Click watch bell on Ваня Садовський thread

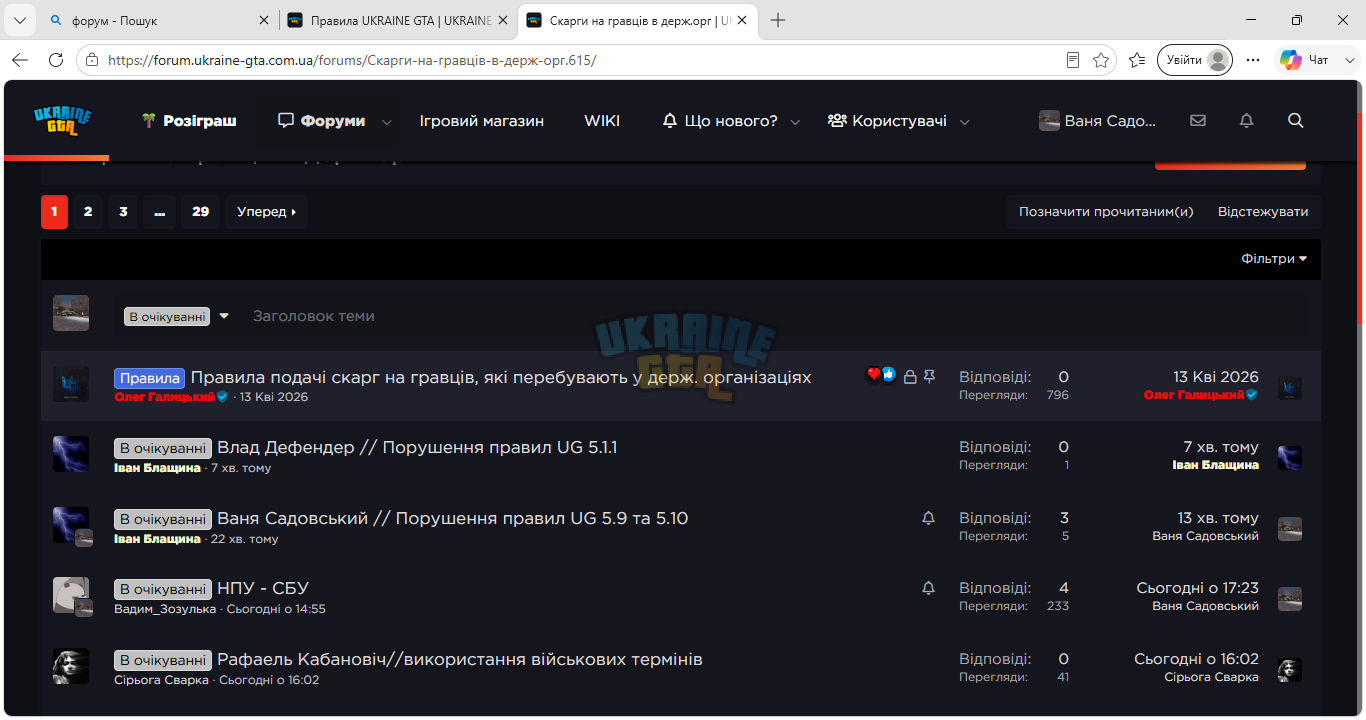click(x=928, y=518)
